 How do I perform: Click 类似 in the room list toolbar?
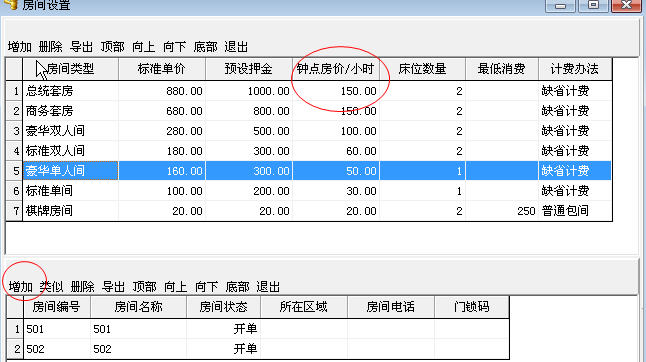point(51,287)
